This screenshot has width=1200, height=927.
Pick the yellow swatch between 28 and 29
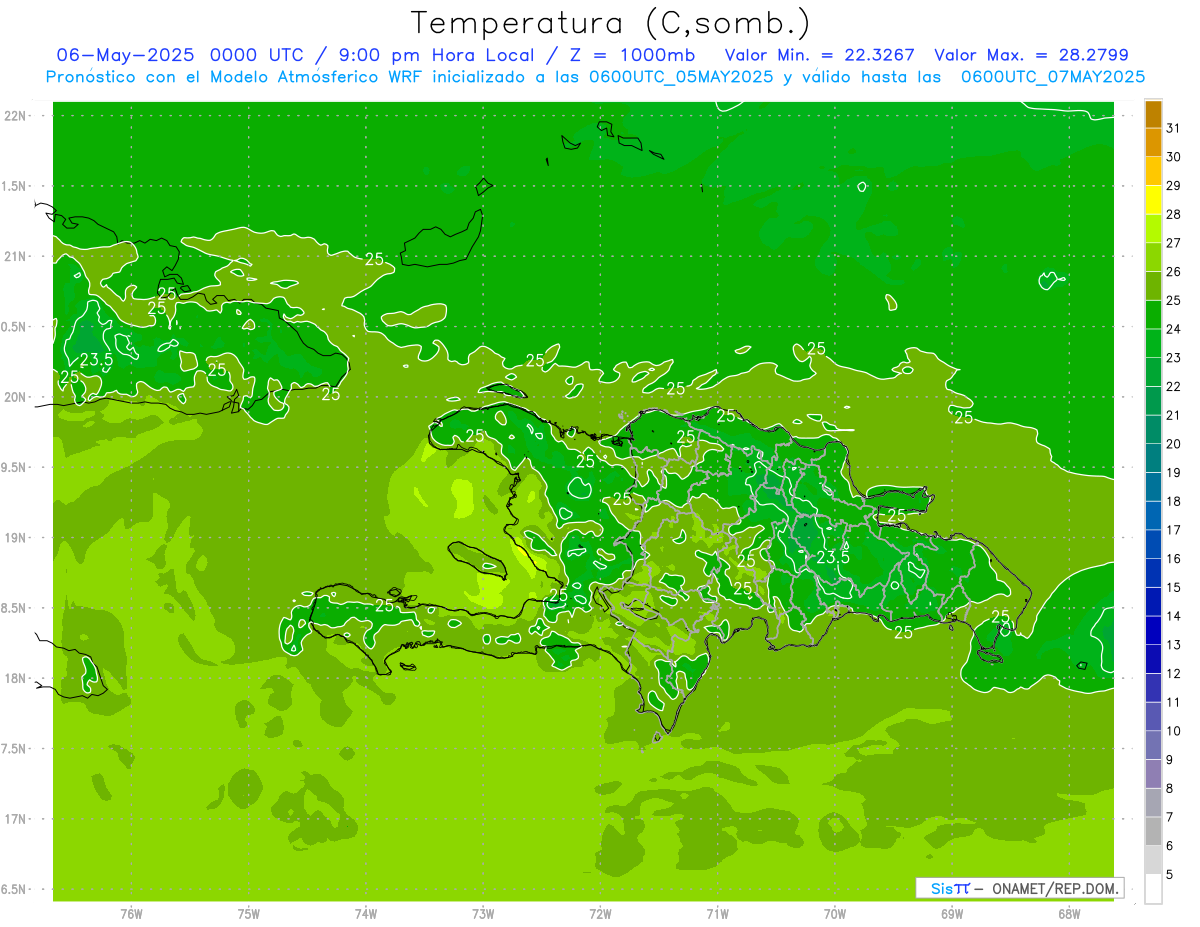[1153, 200]
